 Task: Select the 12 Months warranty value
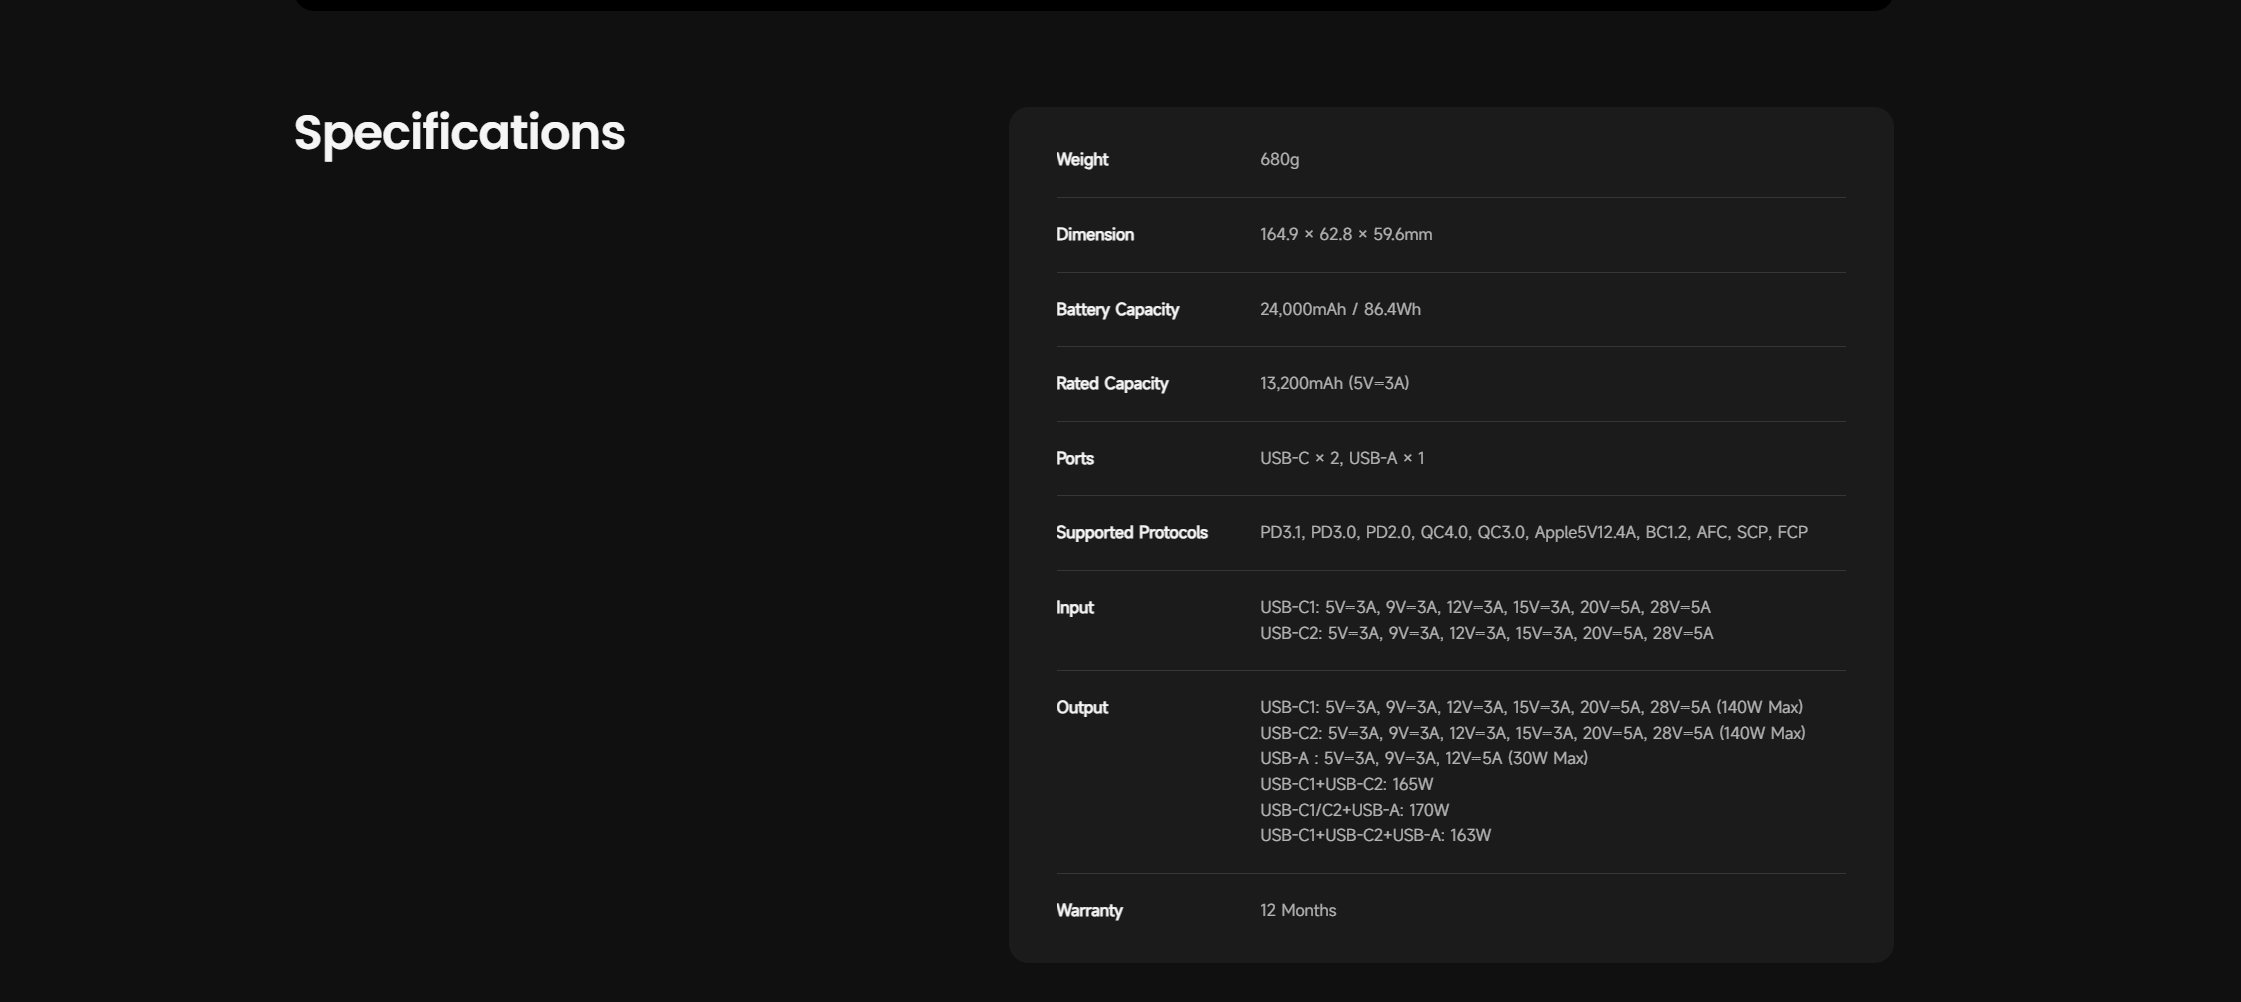[1298, 911]
